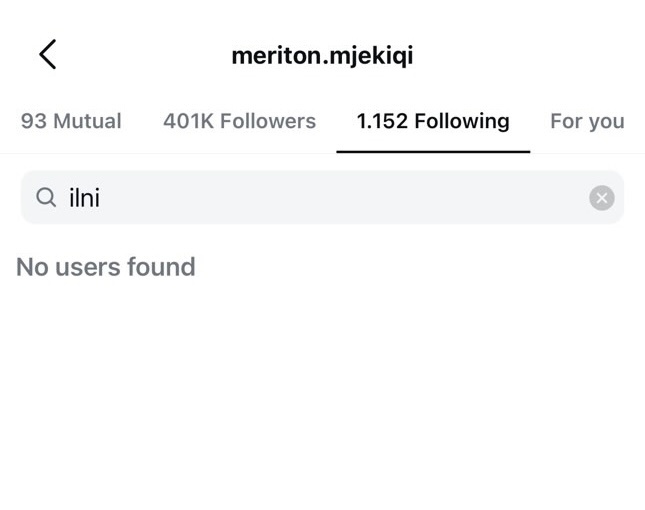Click the magnifying glass search icon
This screenshot has height=510, width=645.
pos(46,198)
